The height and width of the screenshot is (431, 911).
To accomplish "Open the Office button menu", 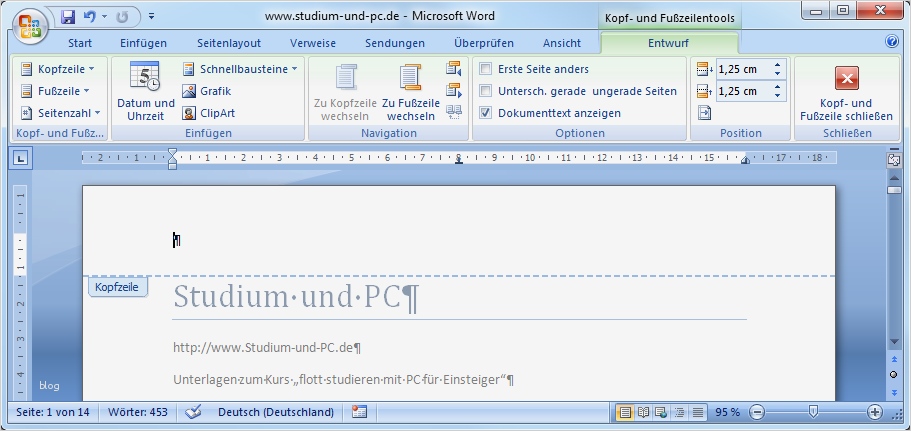I will point(29,26).
